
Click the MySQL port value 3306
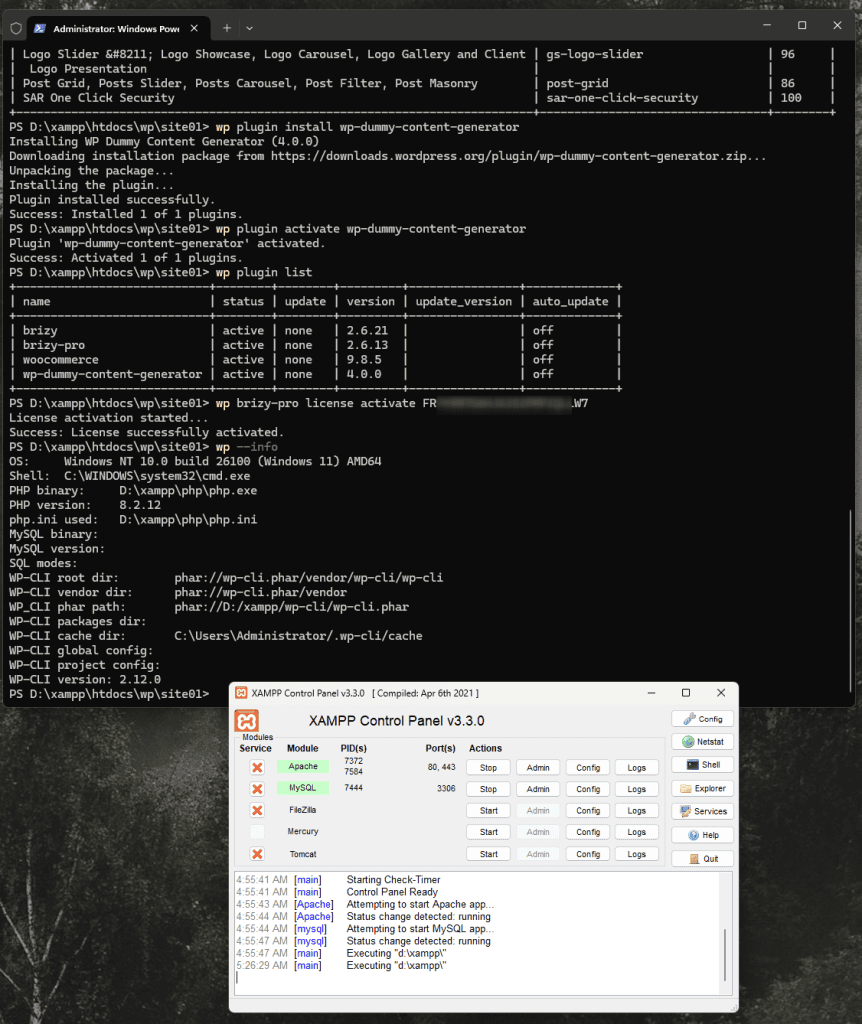click(x=446, y=788)
